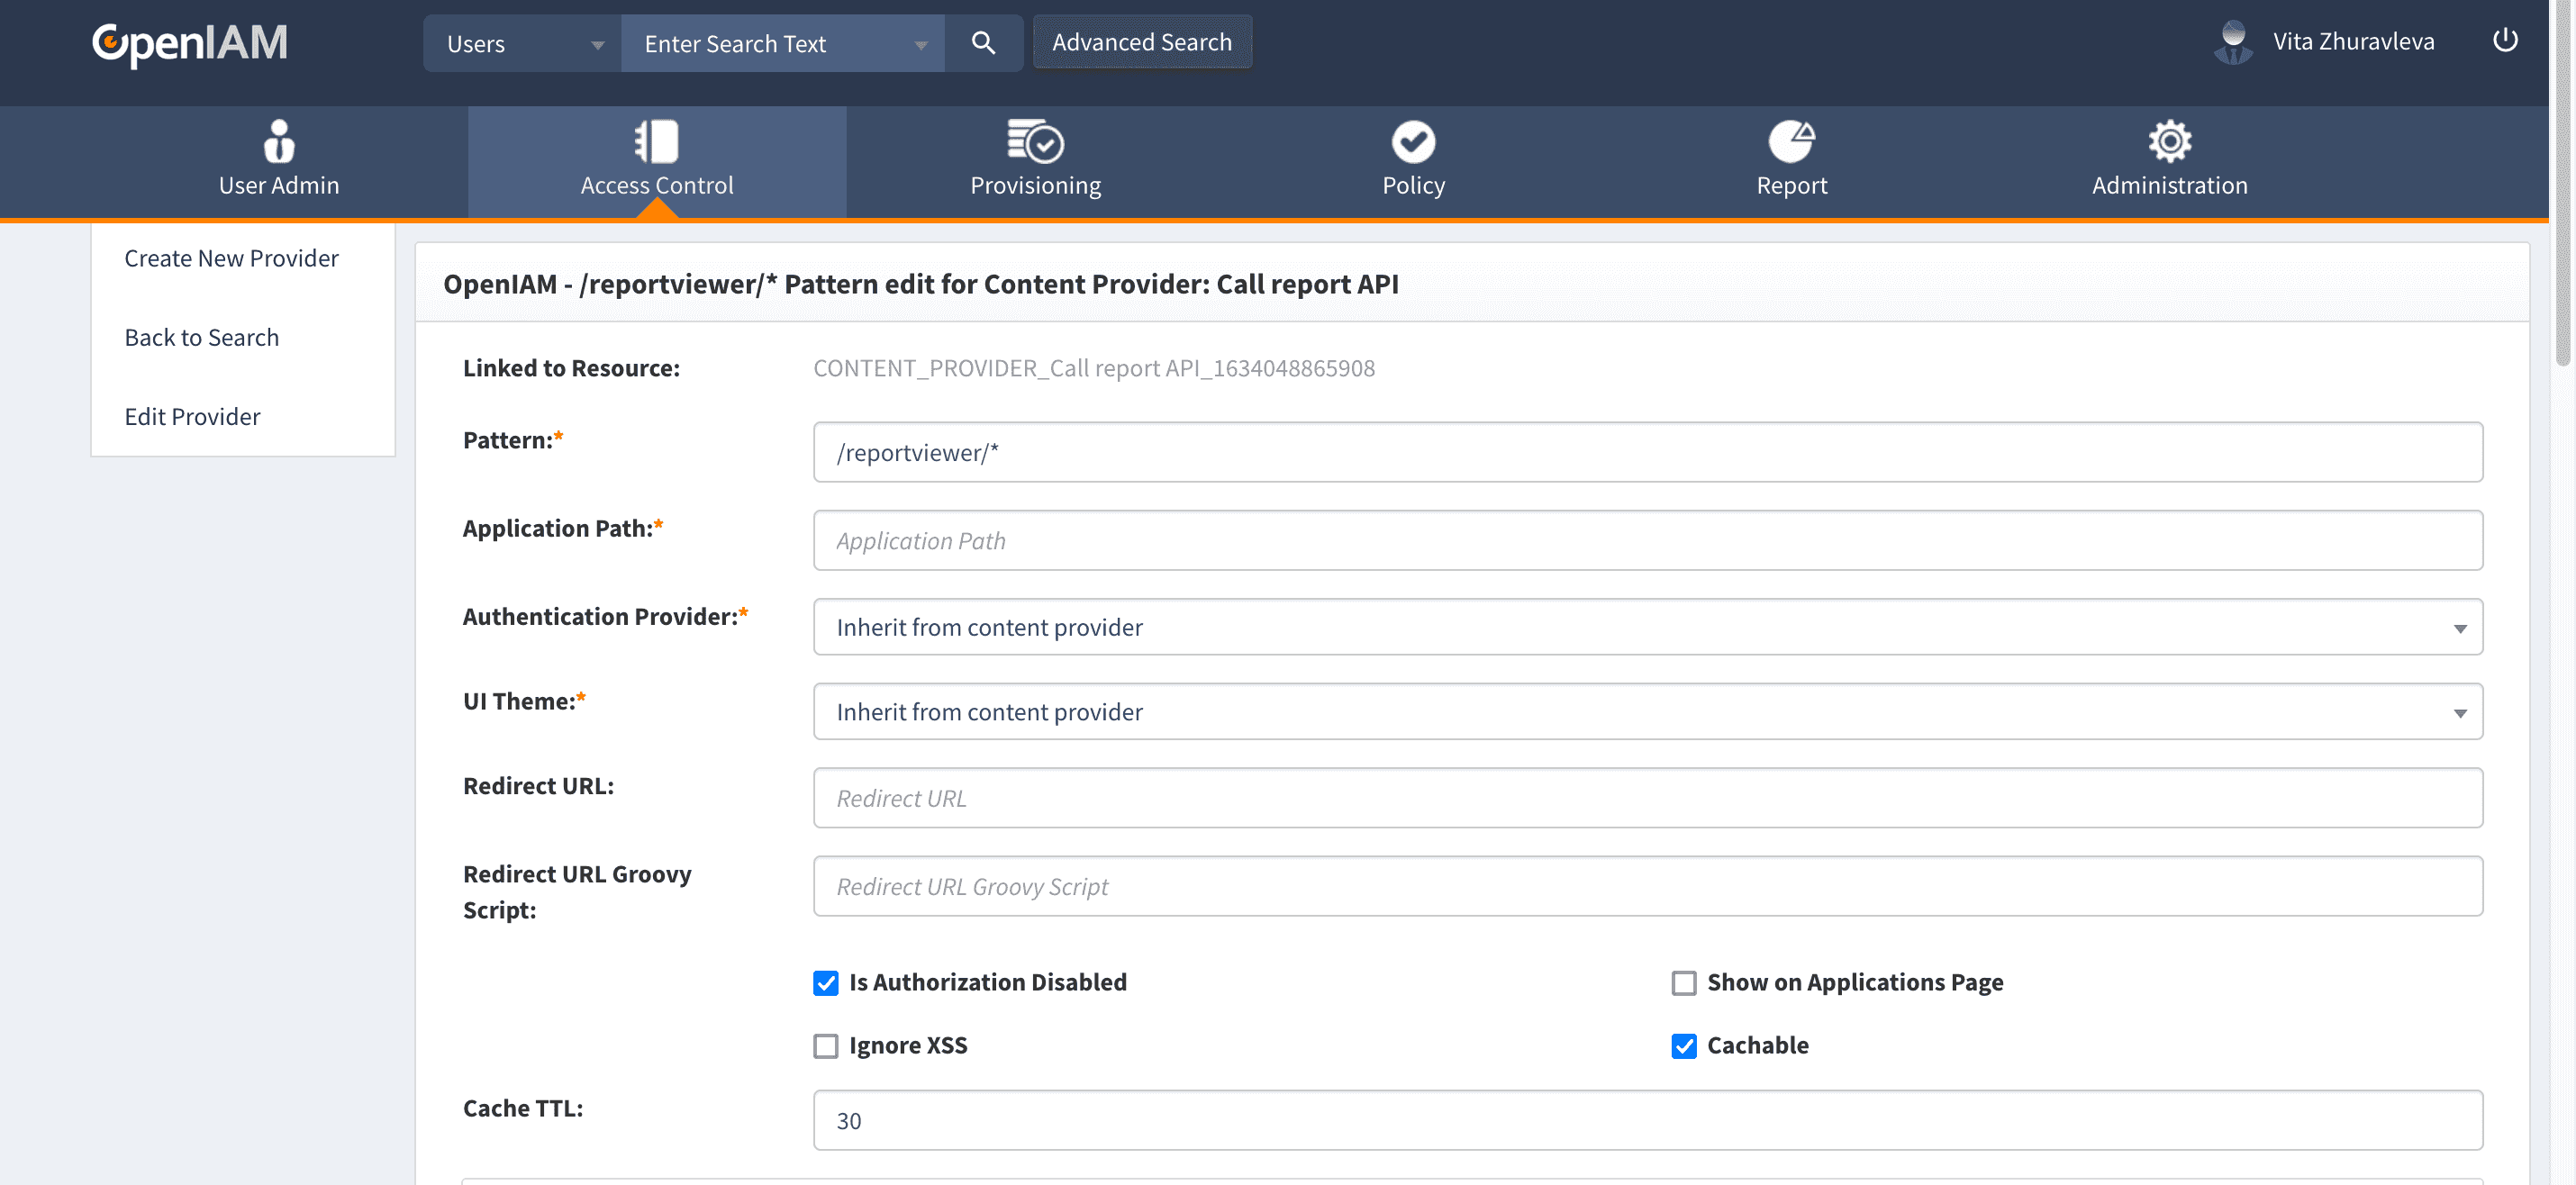Image resolution: width=2576 pixels, height=1185 pixels.
Task: Click the power logout icon
Action: point(2504,41)
